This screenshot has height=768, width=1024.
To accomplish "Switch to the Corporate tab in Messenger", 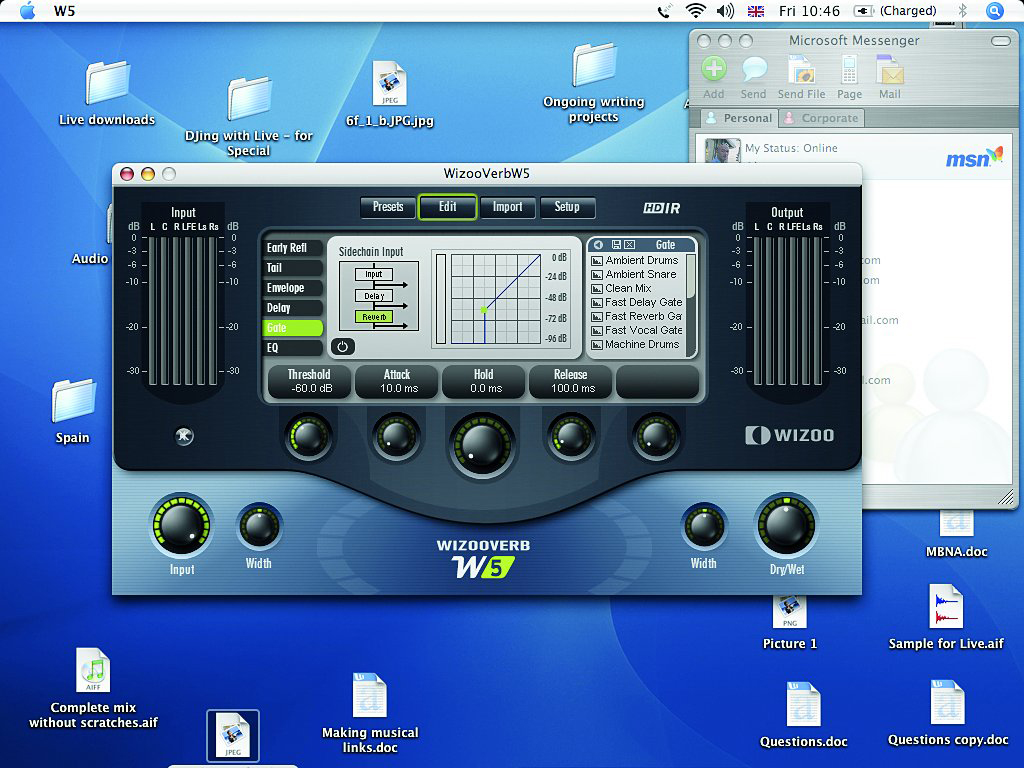I will 822,118.
